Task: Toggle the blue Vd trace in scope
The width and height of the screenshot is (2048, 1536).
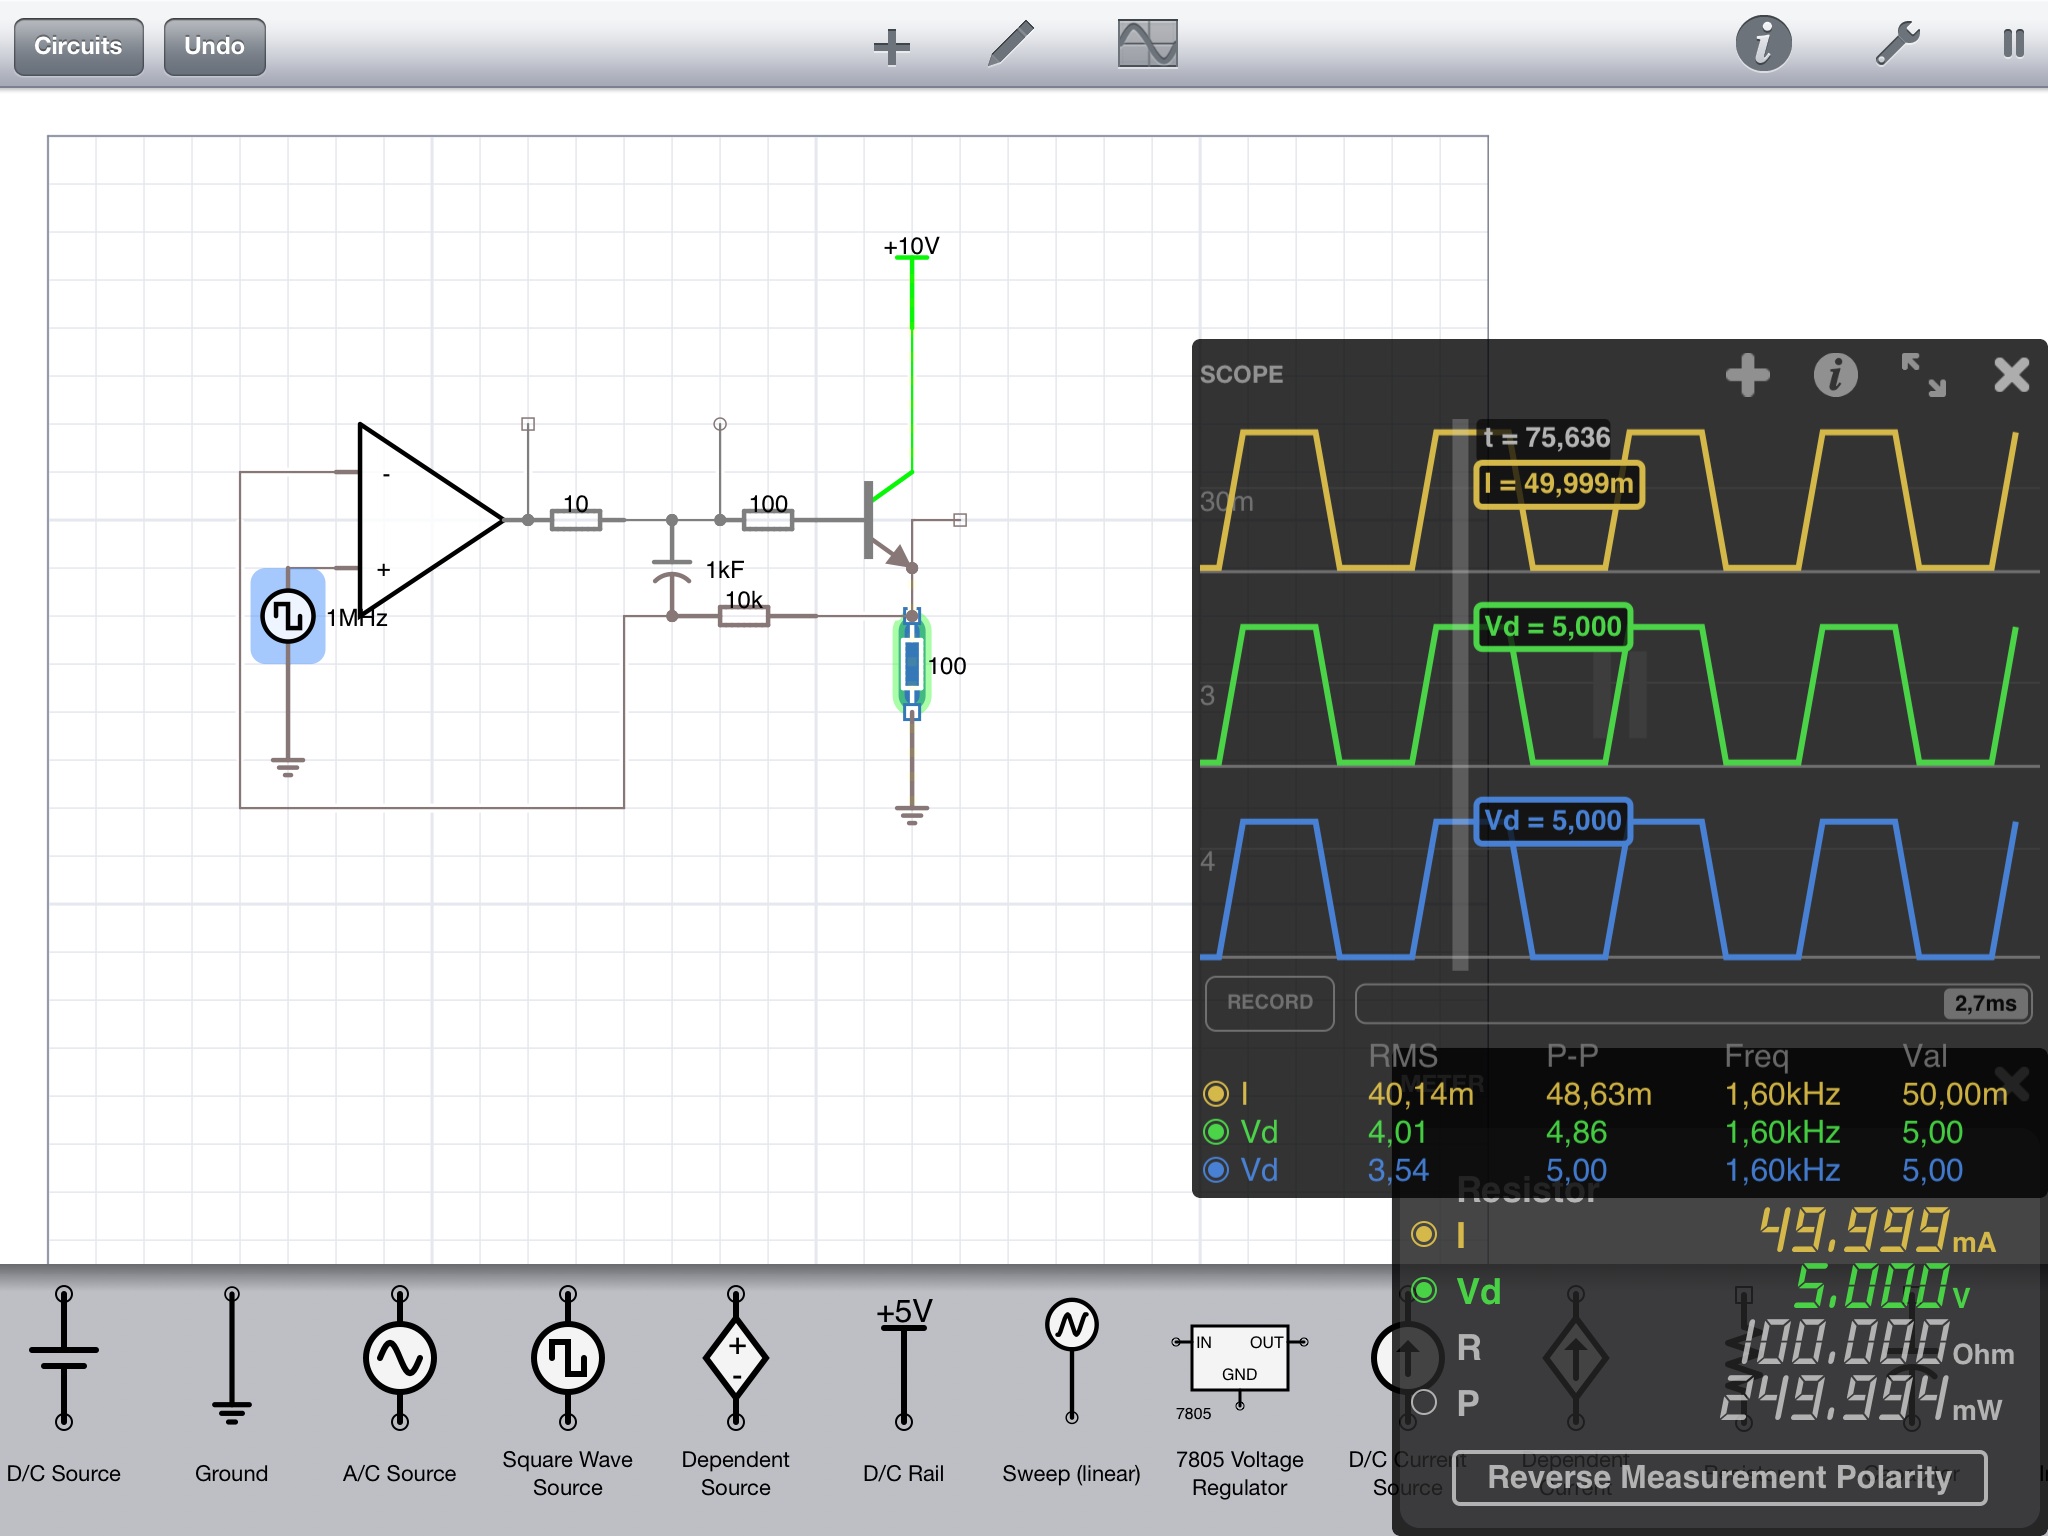Action: pyautogui.click(x=1216, y=1170)
